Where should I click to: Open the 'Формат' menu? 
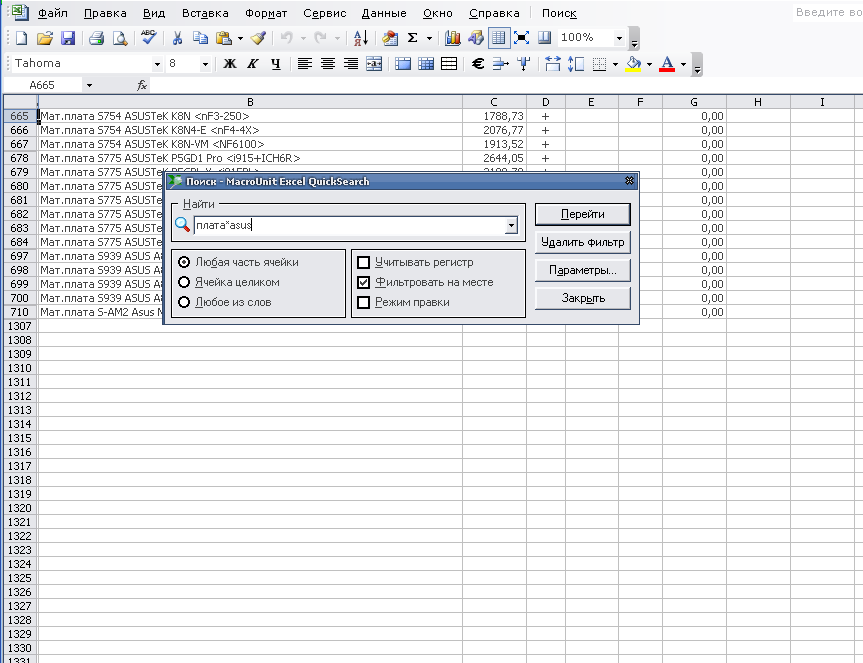(264, 13)
